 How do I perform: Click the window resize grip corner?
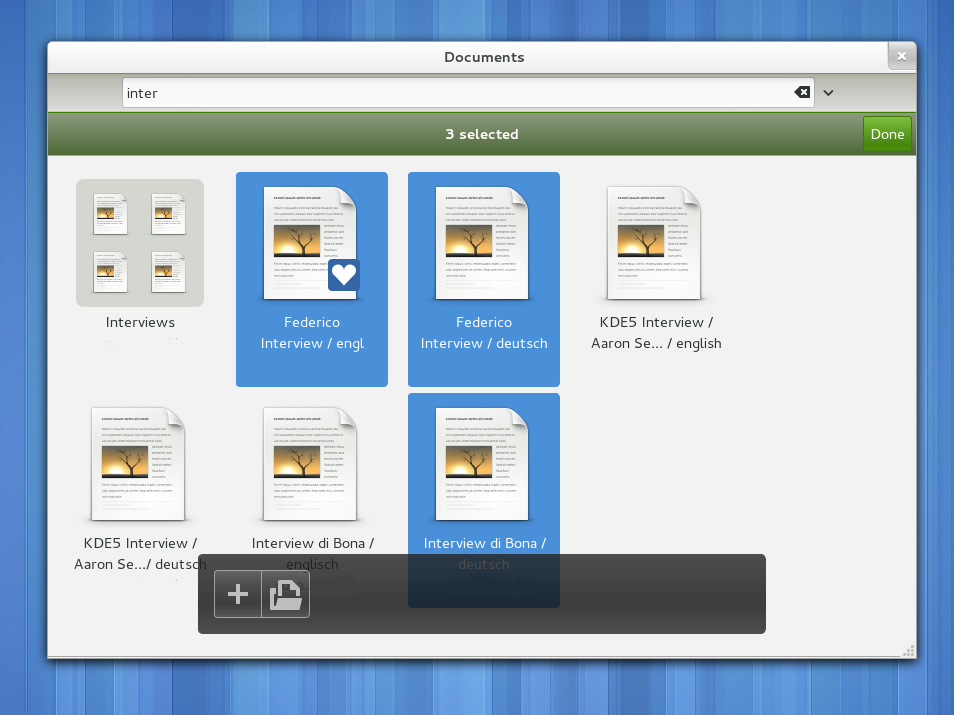(x=909, y=651)
